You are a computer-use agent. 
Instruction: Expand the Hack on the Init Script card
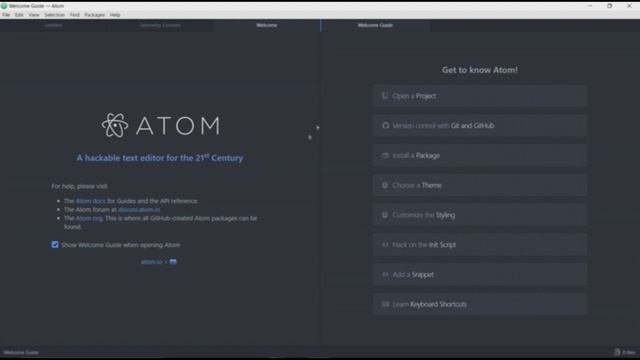click(x=480, y=245)
